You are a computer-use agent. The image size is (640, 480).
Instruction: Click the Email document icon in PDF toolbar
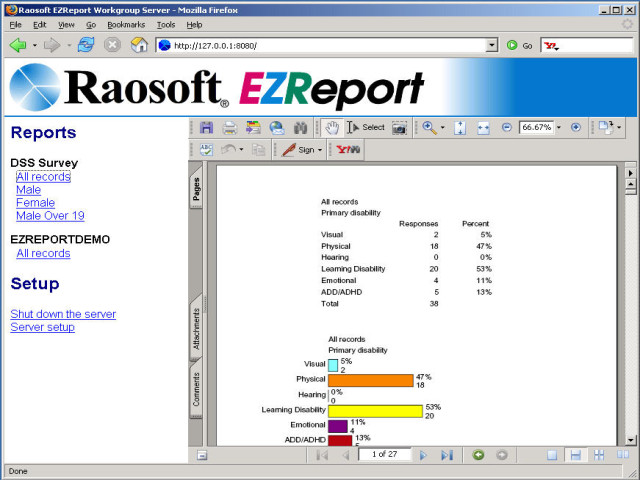point(277,128)
